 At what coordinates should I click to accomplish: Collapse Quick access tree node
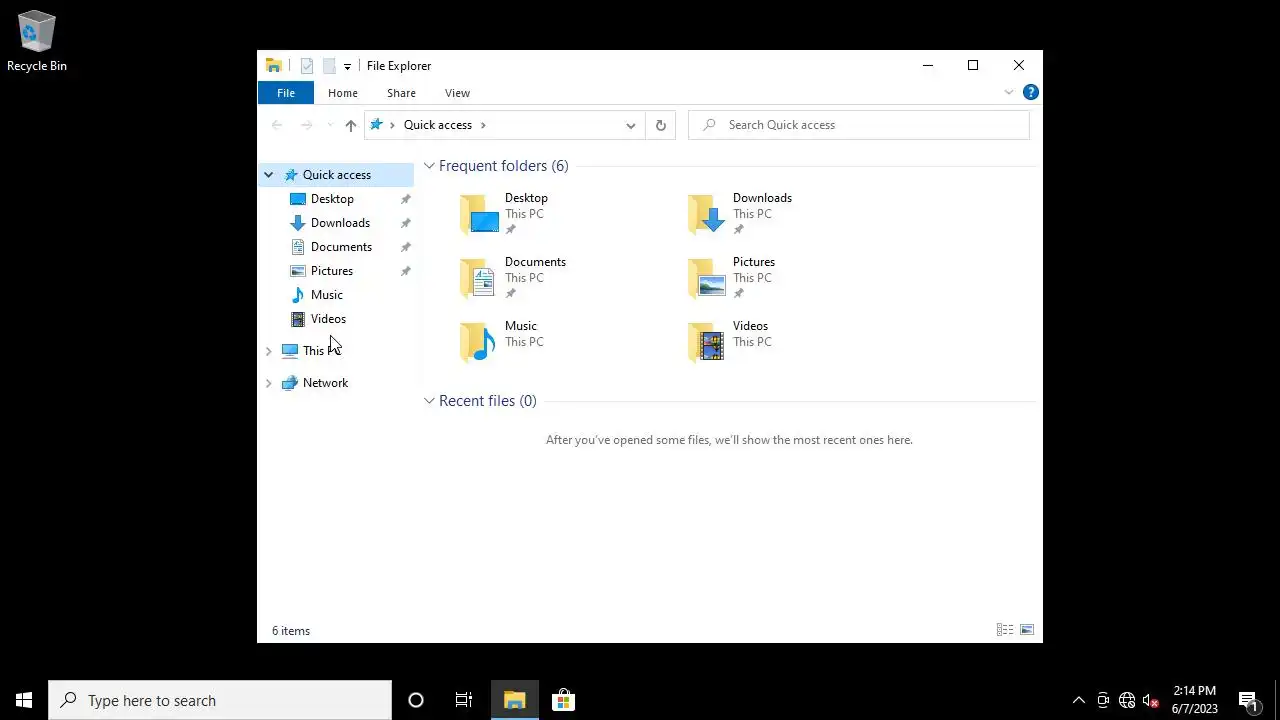tap(268, 175)
